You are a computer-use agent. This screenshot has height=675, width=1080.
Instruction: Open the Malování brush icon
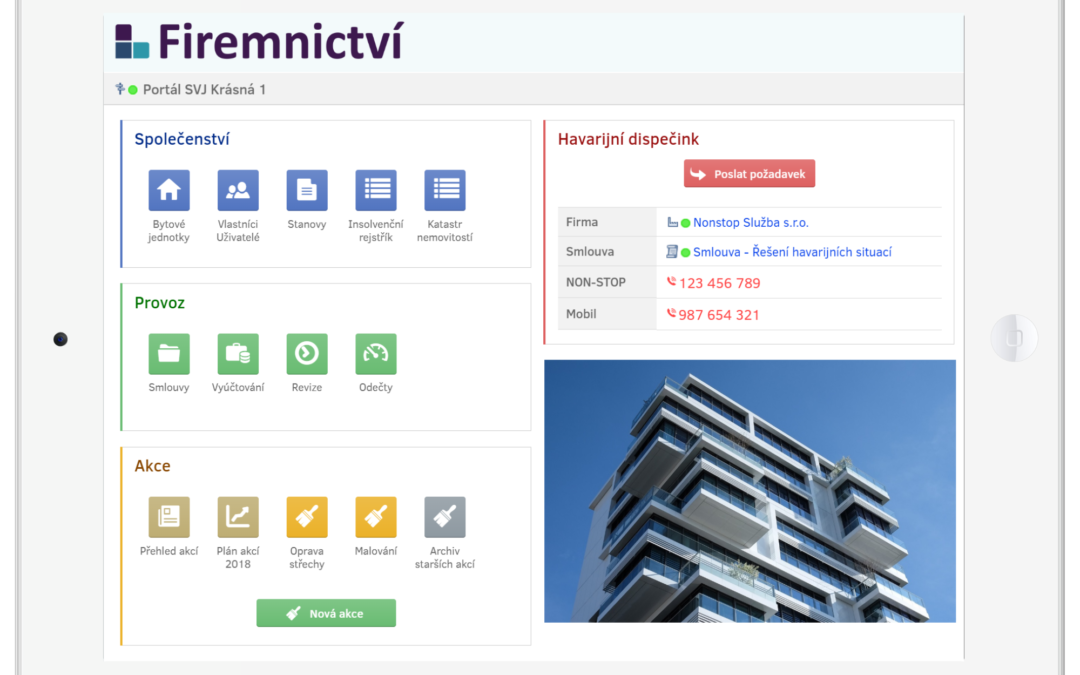[375, 517]
